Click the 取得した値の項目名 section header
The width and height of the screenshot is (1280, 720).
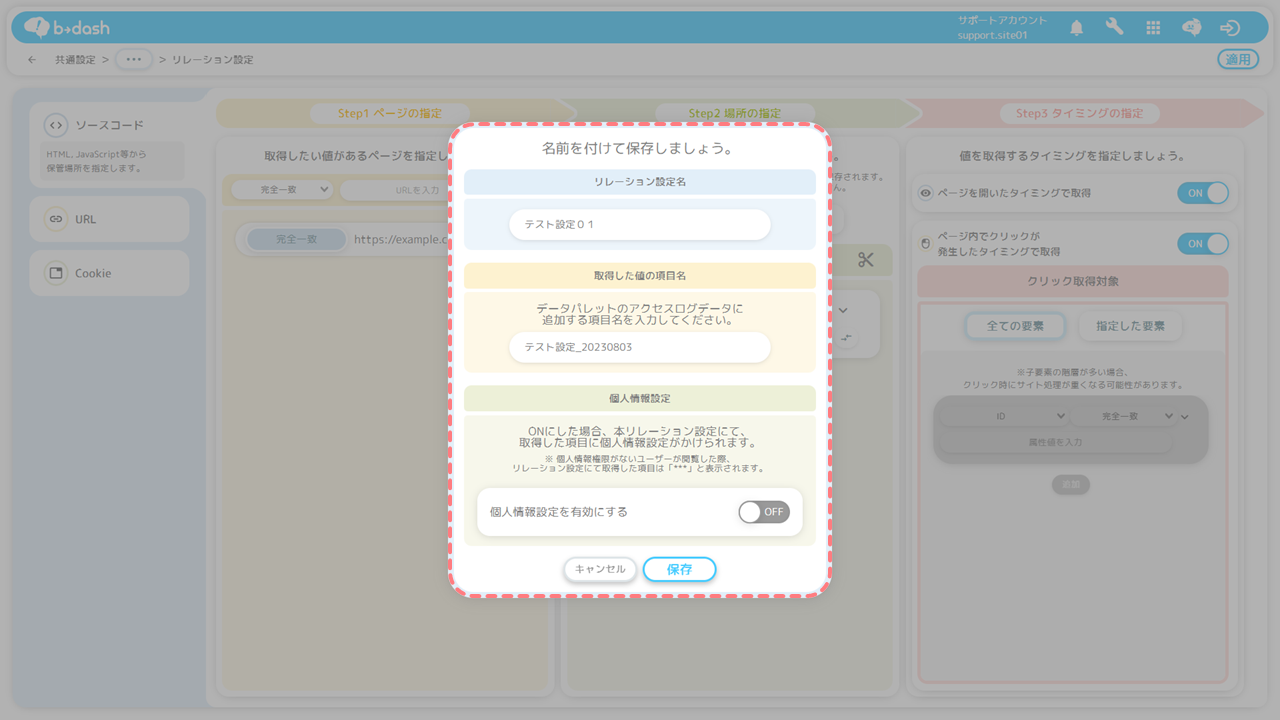pyautogui.click(x=640, y=275)
